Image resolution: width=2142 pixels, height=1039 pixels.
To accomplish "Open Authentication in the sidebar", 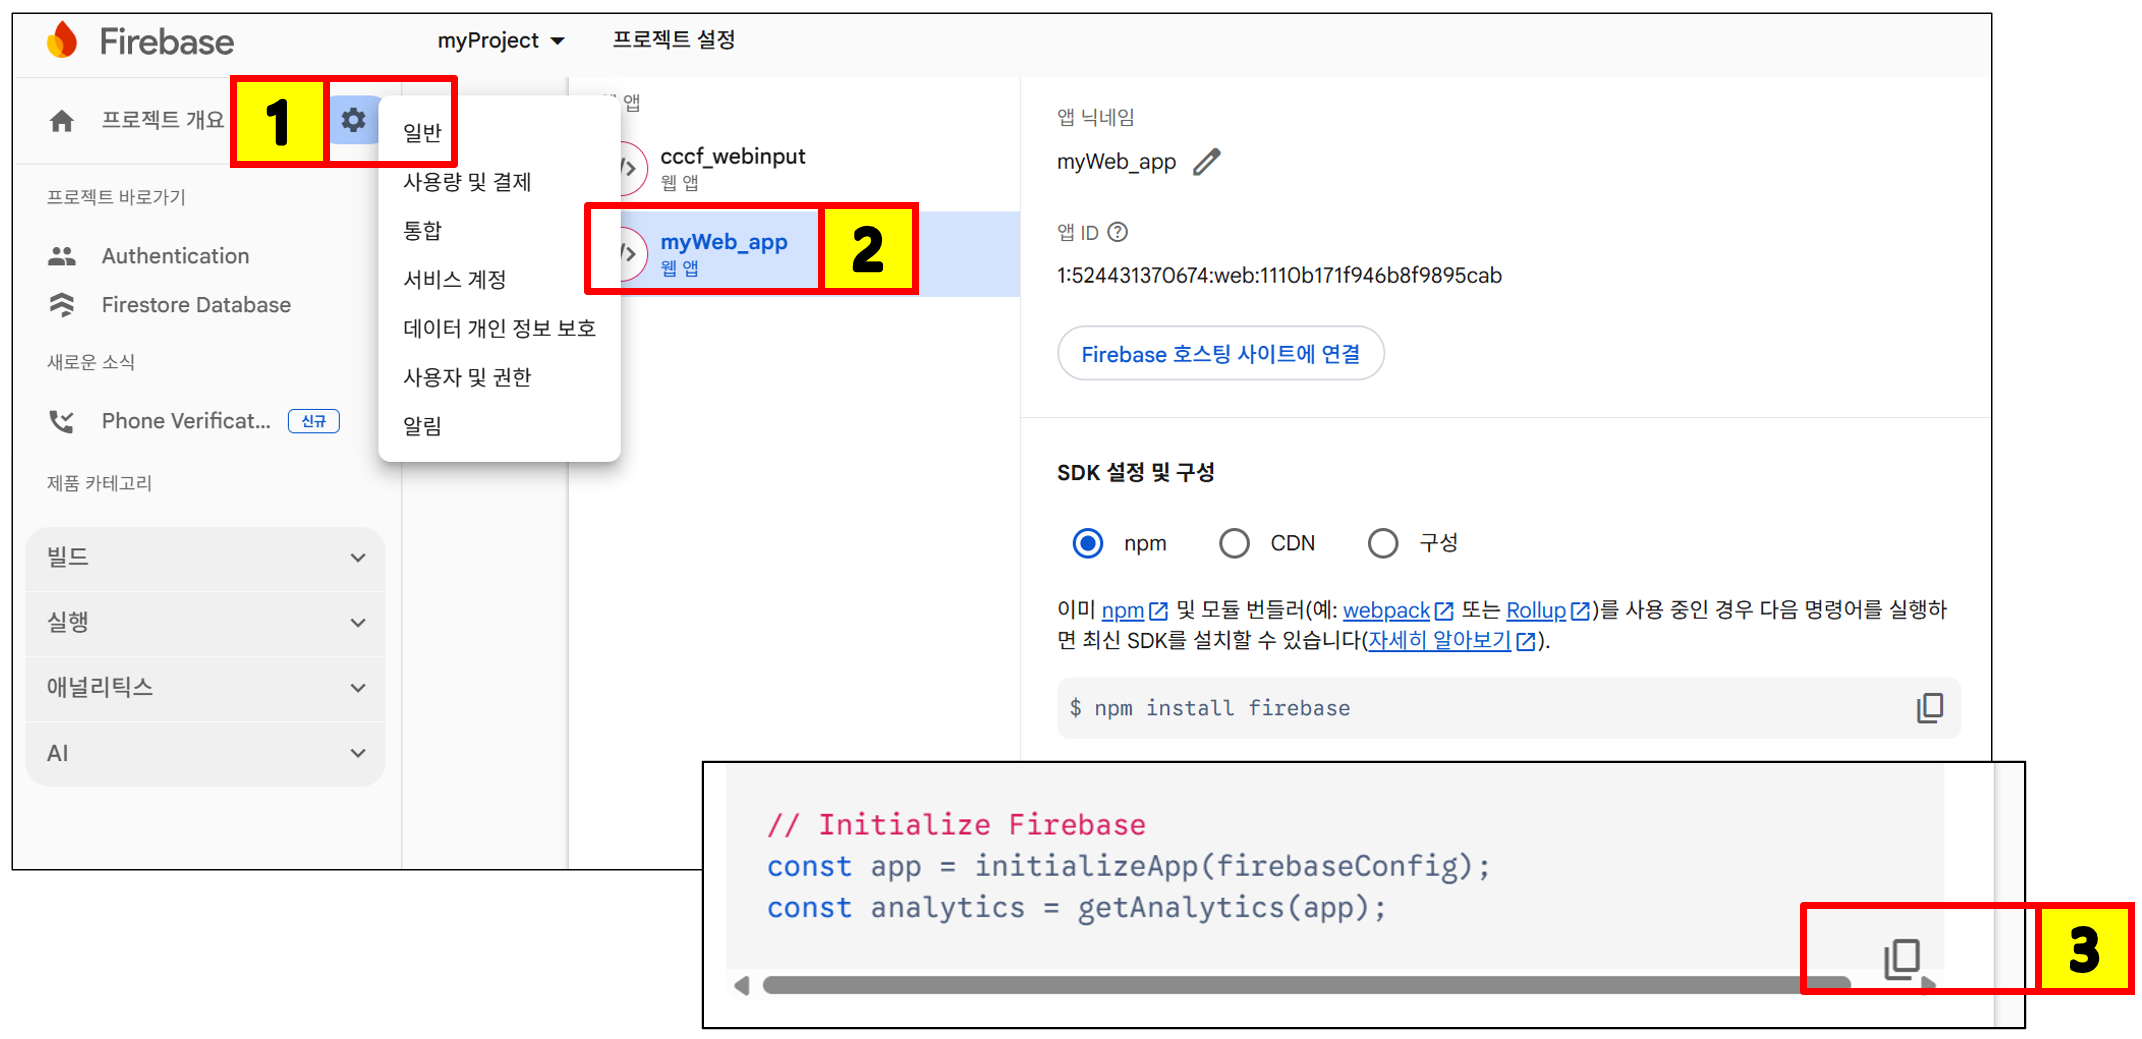I will click(175, 256).
